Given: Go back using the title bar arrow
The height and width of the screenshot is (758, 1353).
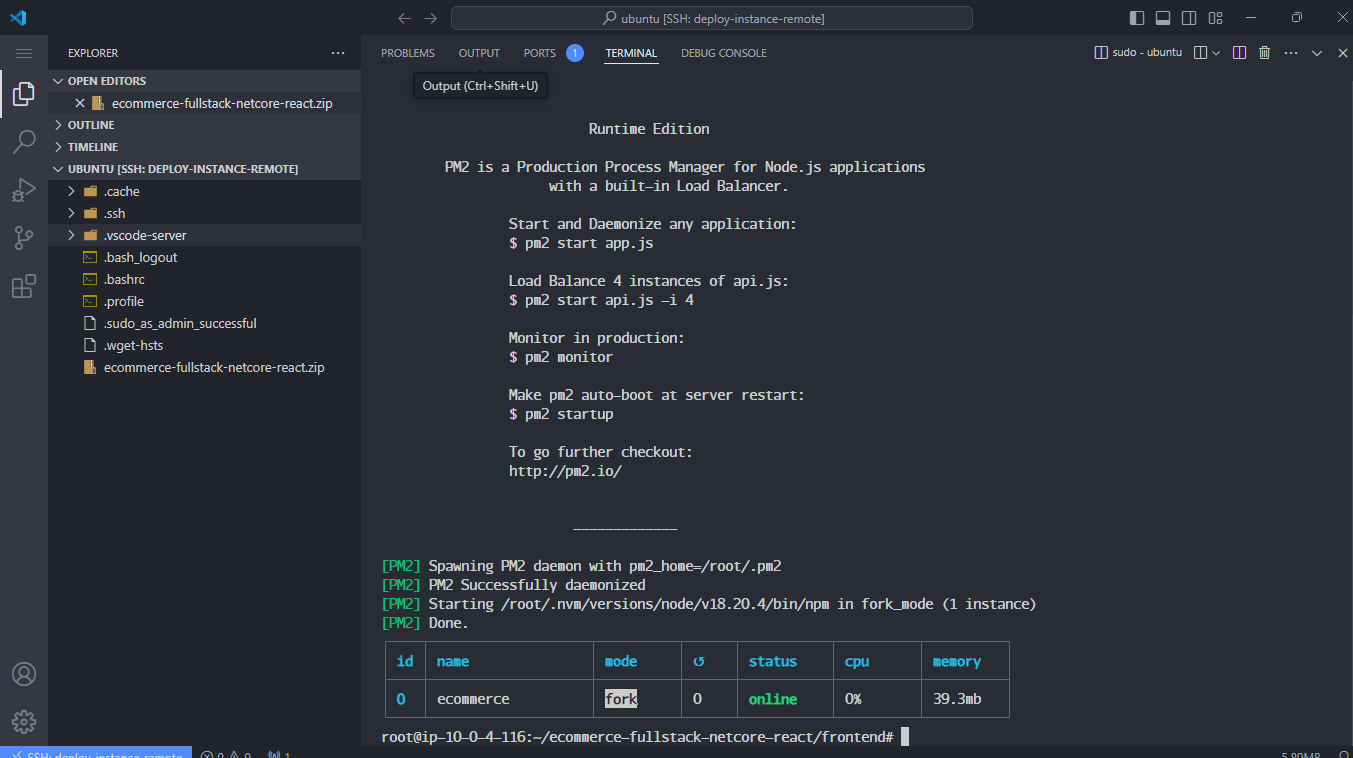Looking at the screenshot, I should (404, 18).
